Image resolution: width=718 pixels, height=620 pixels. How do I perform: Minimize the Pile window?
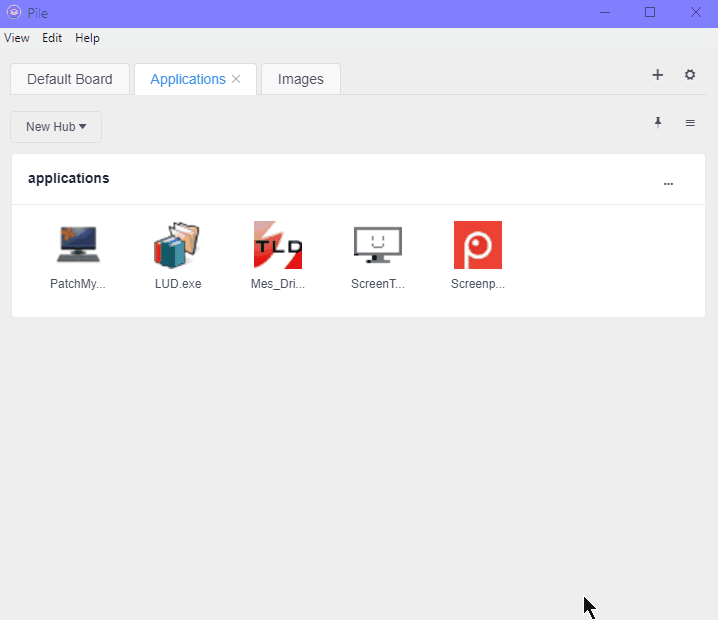605,12
